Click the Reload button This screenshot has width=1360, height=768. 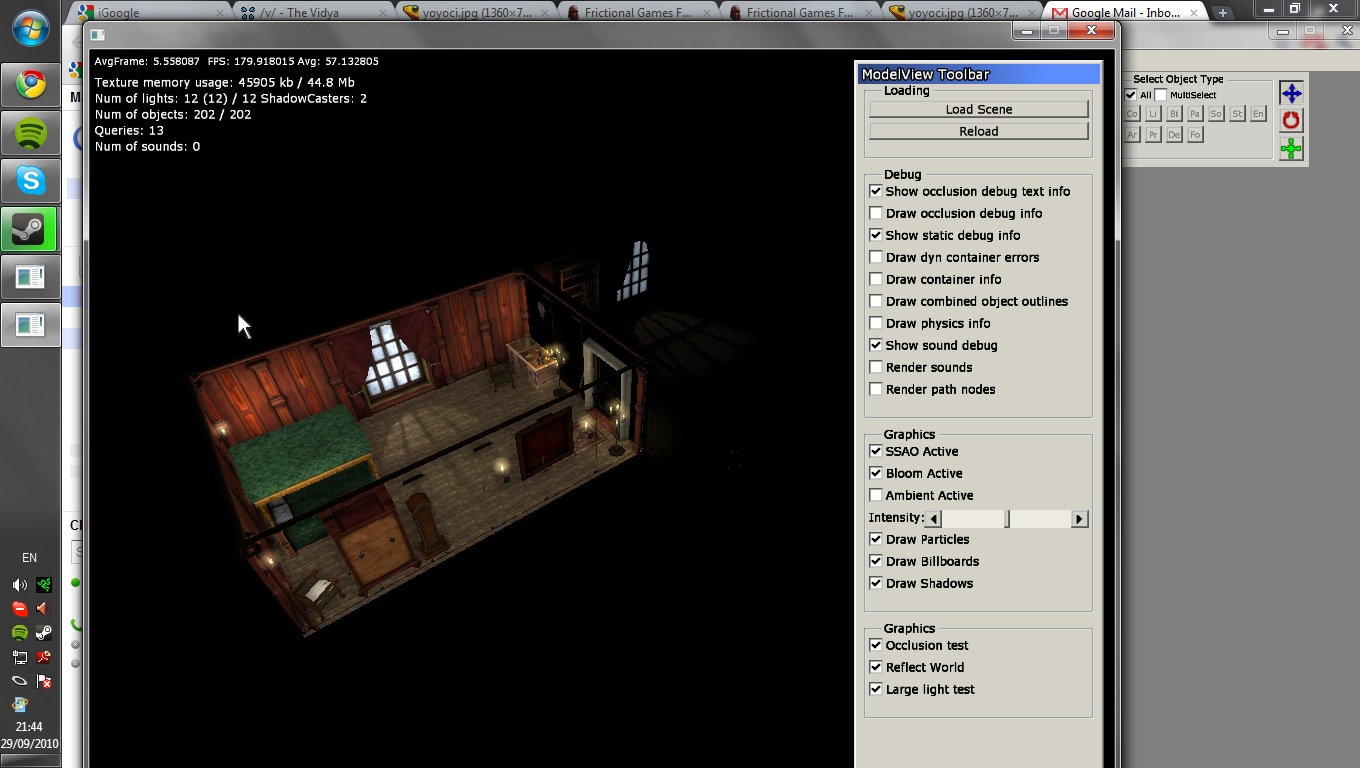click(x=978, y=131)
